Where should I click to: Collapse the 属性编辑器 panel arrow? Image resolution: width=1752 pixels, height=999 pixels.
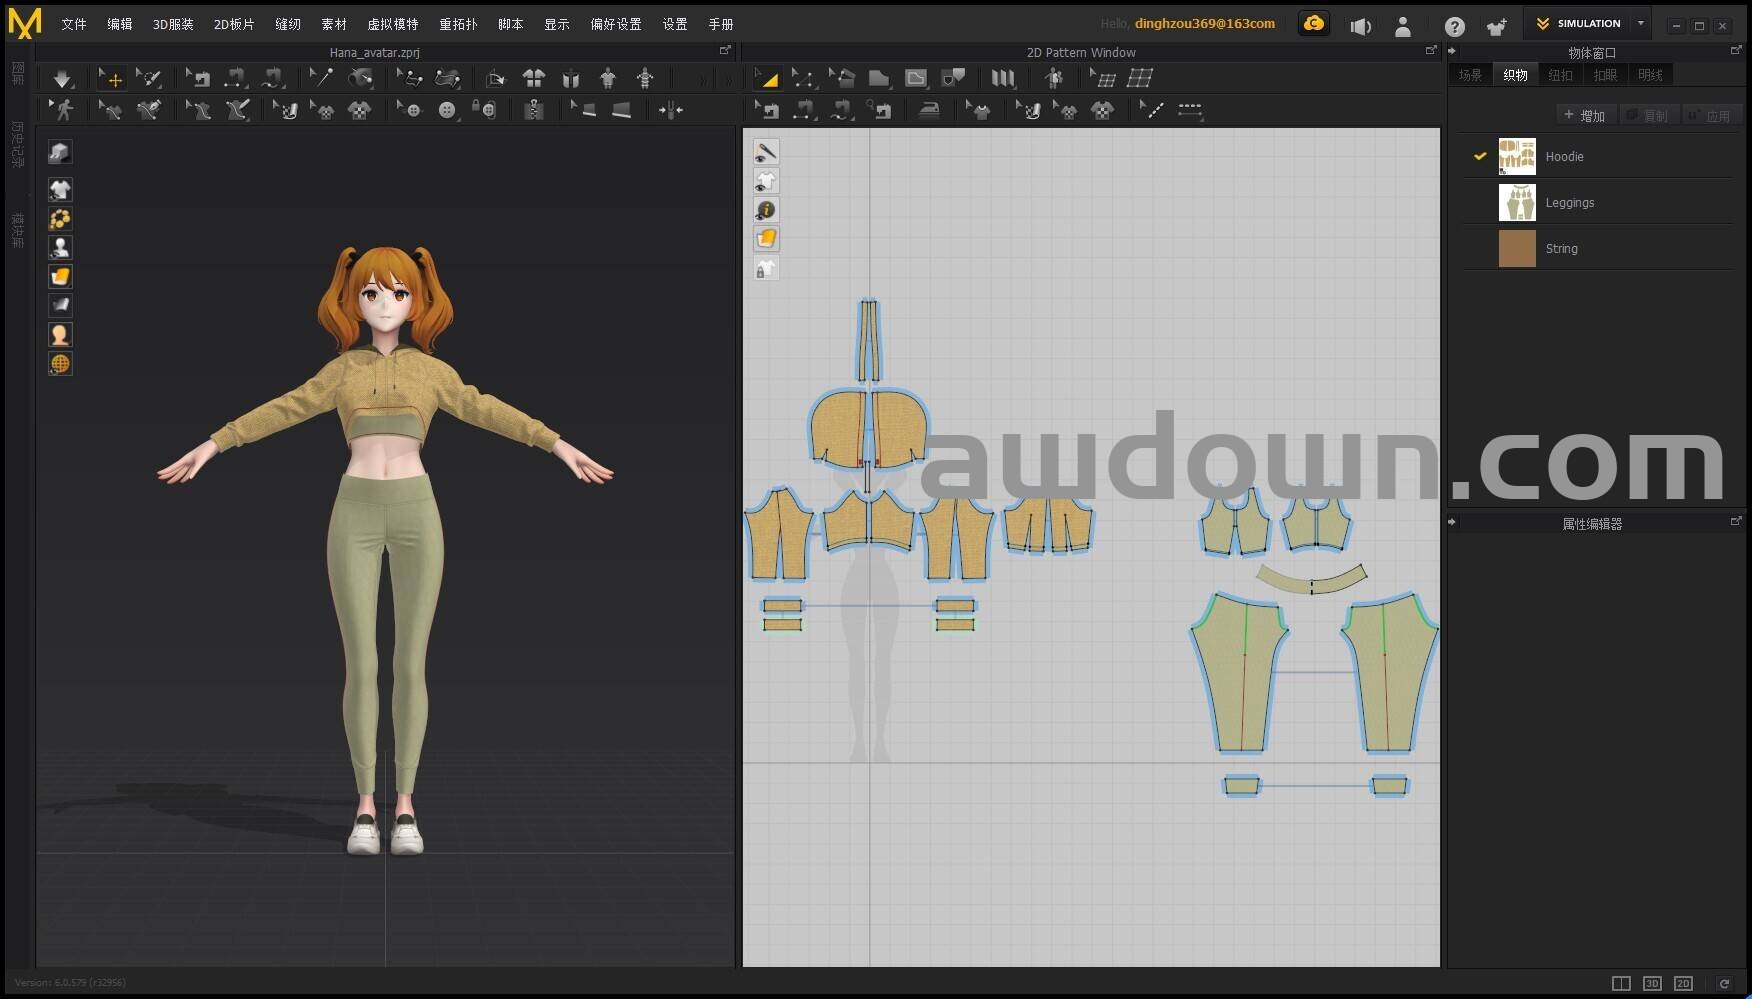pos(1452,522)
